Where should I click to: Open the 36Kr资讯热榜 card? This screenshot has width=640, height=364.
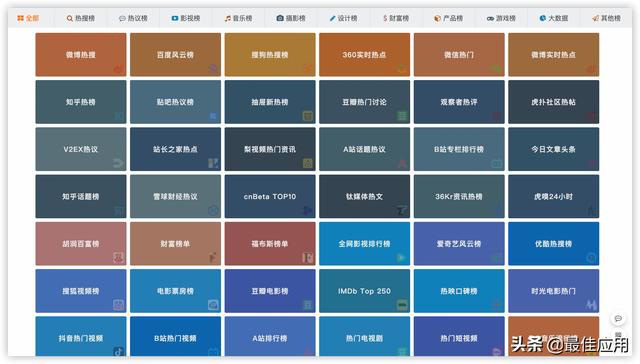coord(459,196)
